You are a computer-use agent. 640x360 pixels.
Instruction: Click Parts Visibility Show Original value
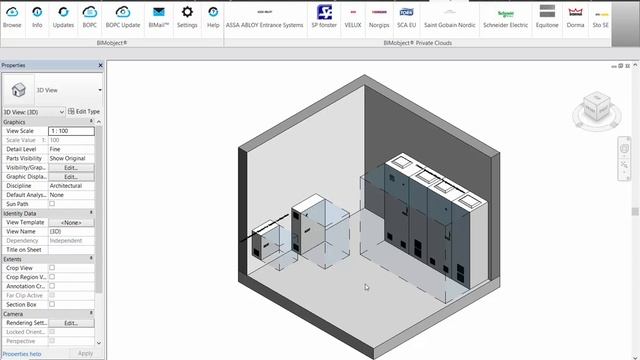point(71,158)
